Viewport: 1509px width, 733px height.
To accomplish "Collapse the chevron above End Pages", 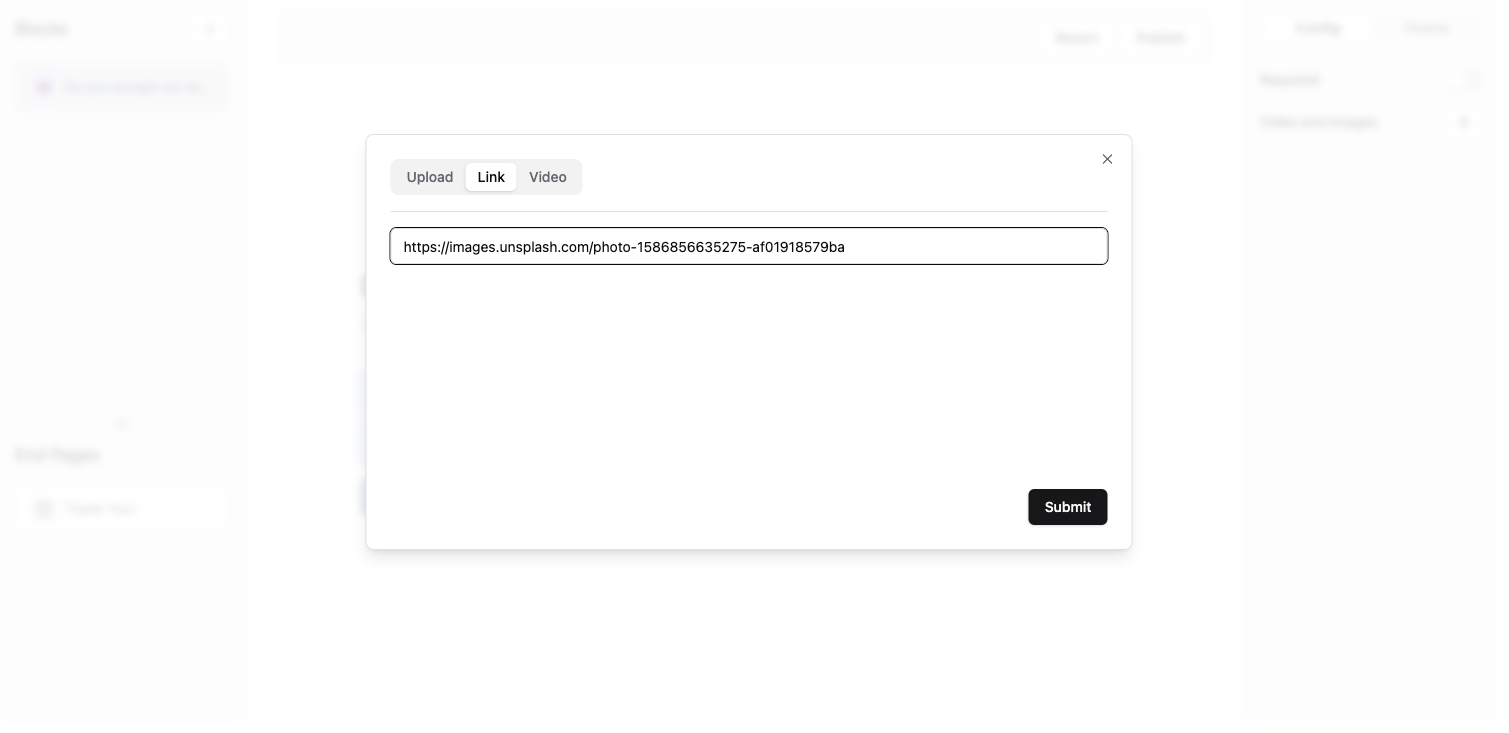I will [x=121, y=424].
